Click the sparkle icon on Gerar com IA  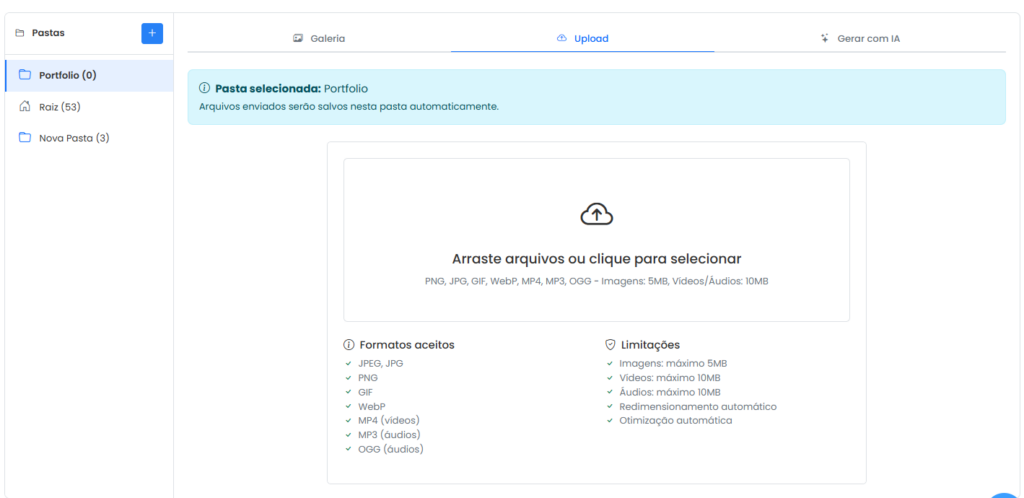825,38
